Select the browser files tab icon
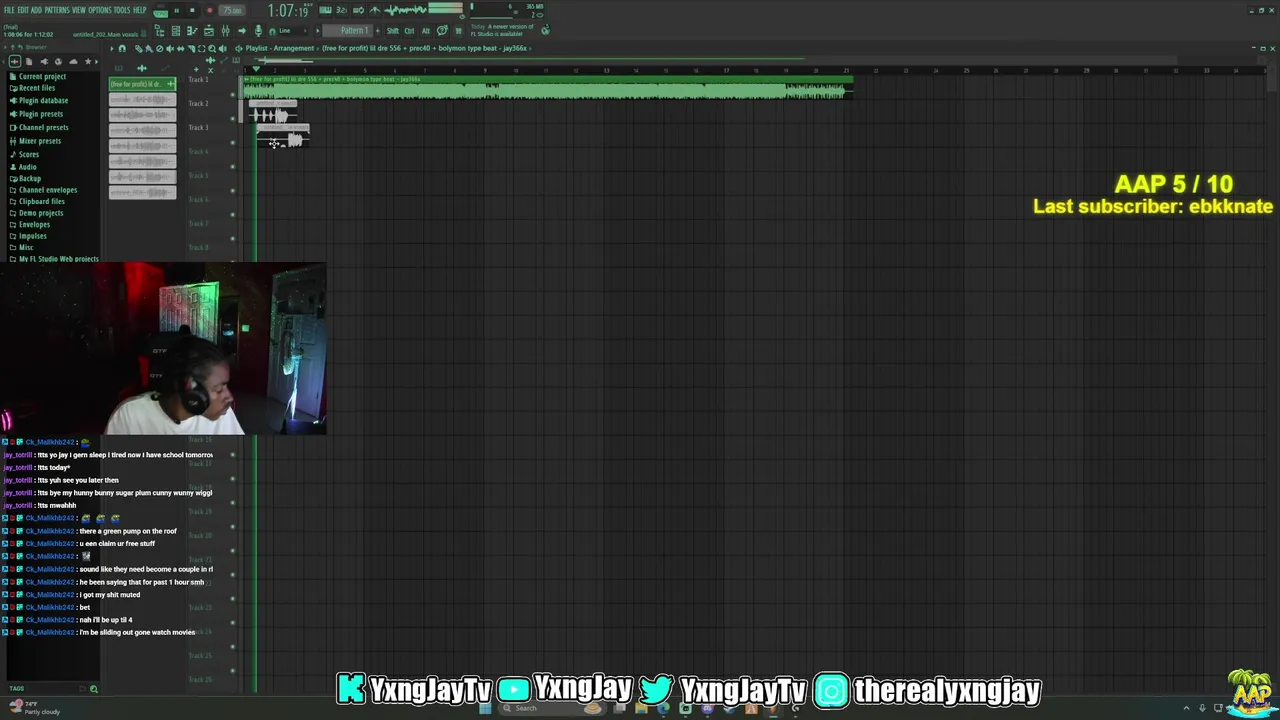 29,61
